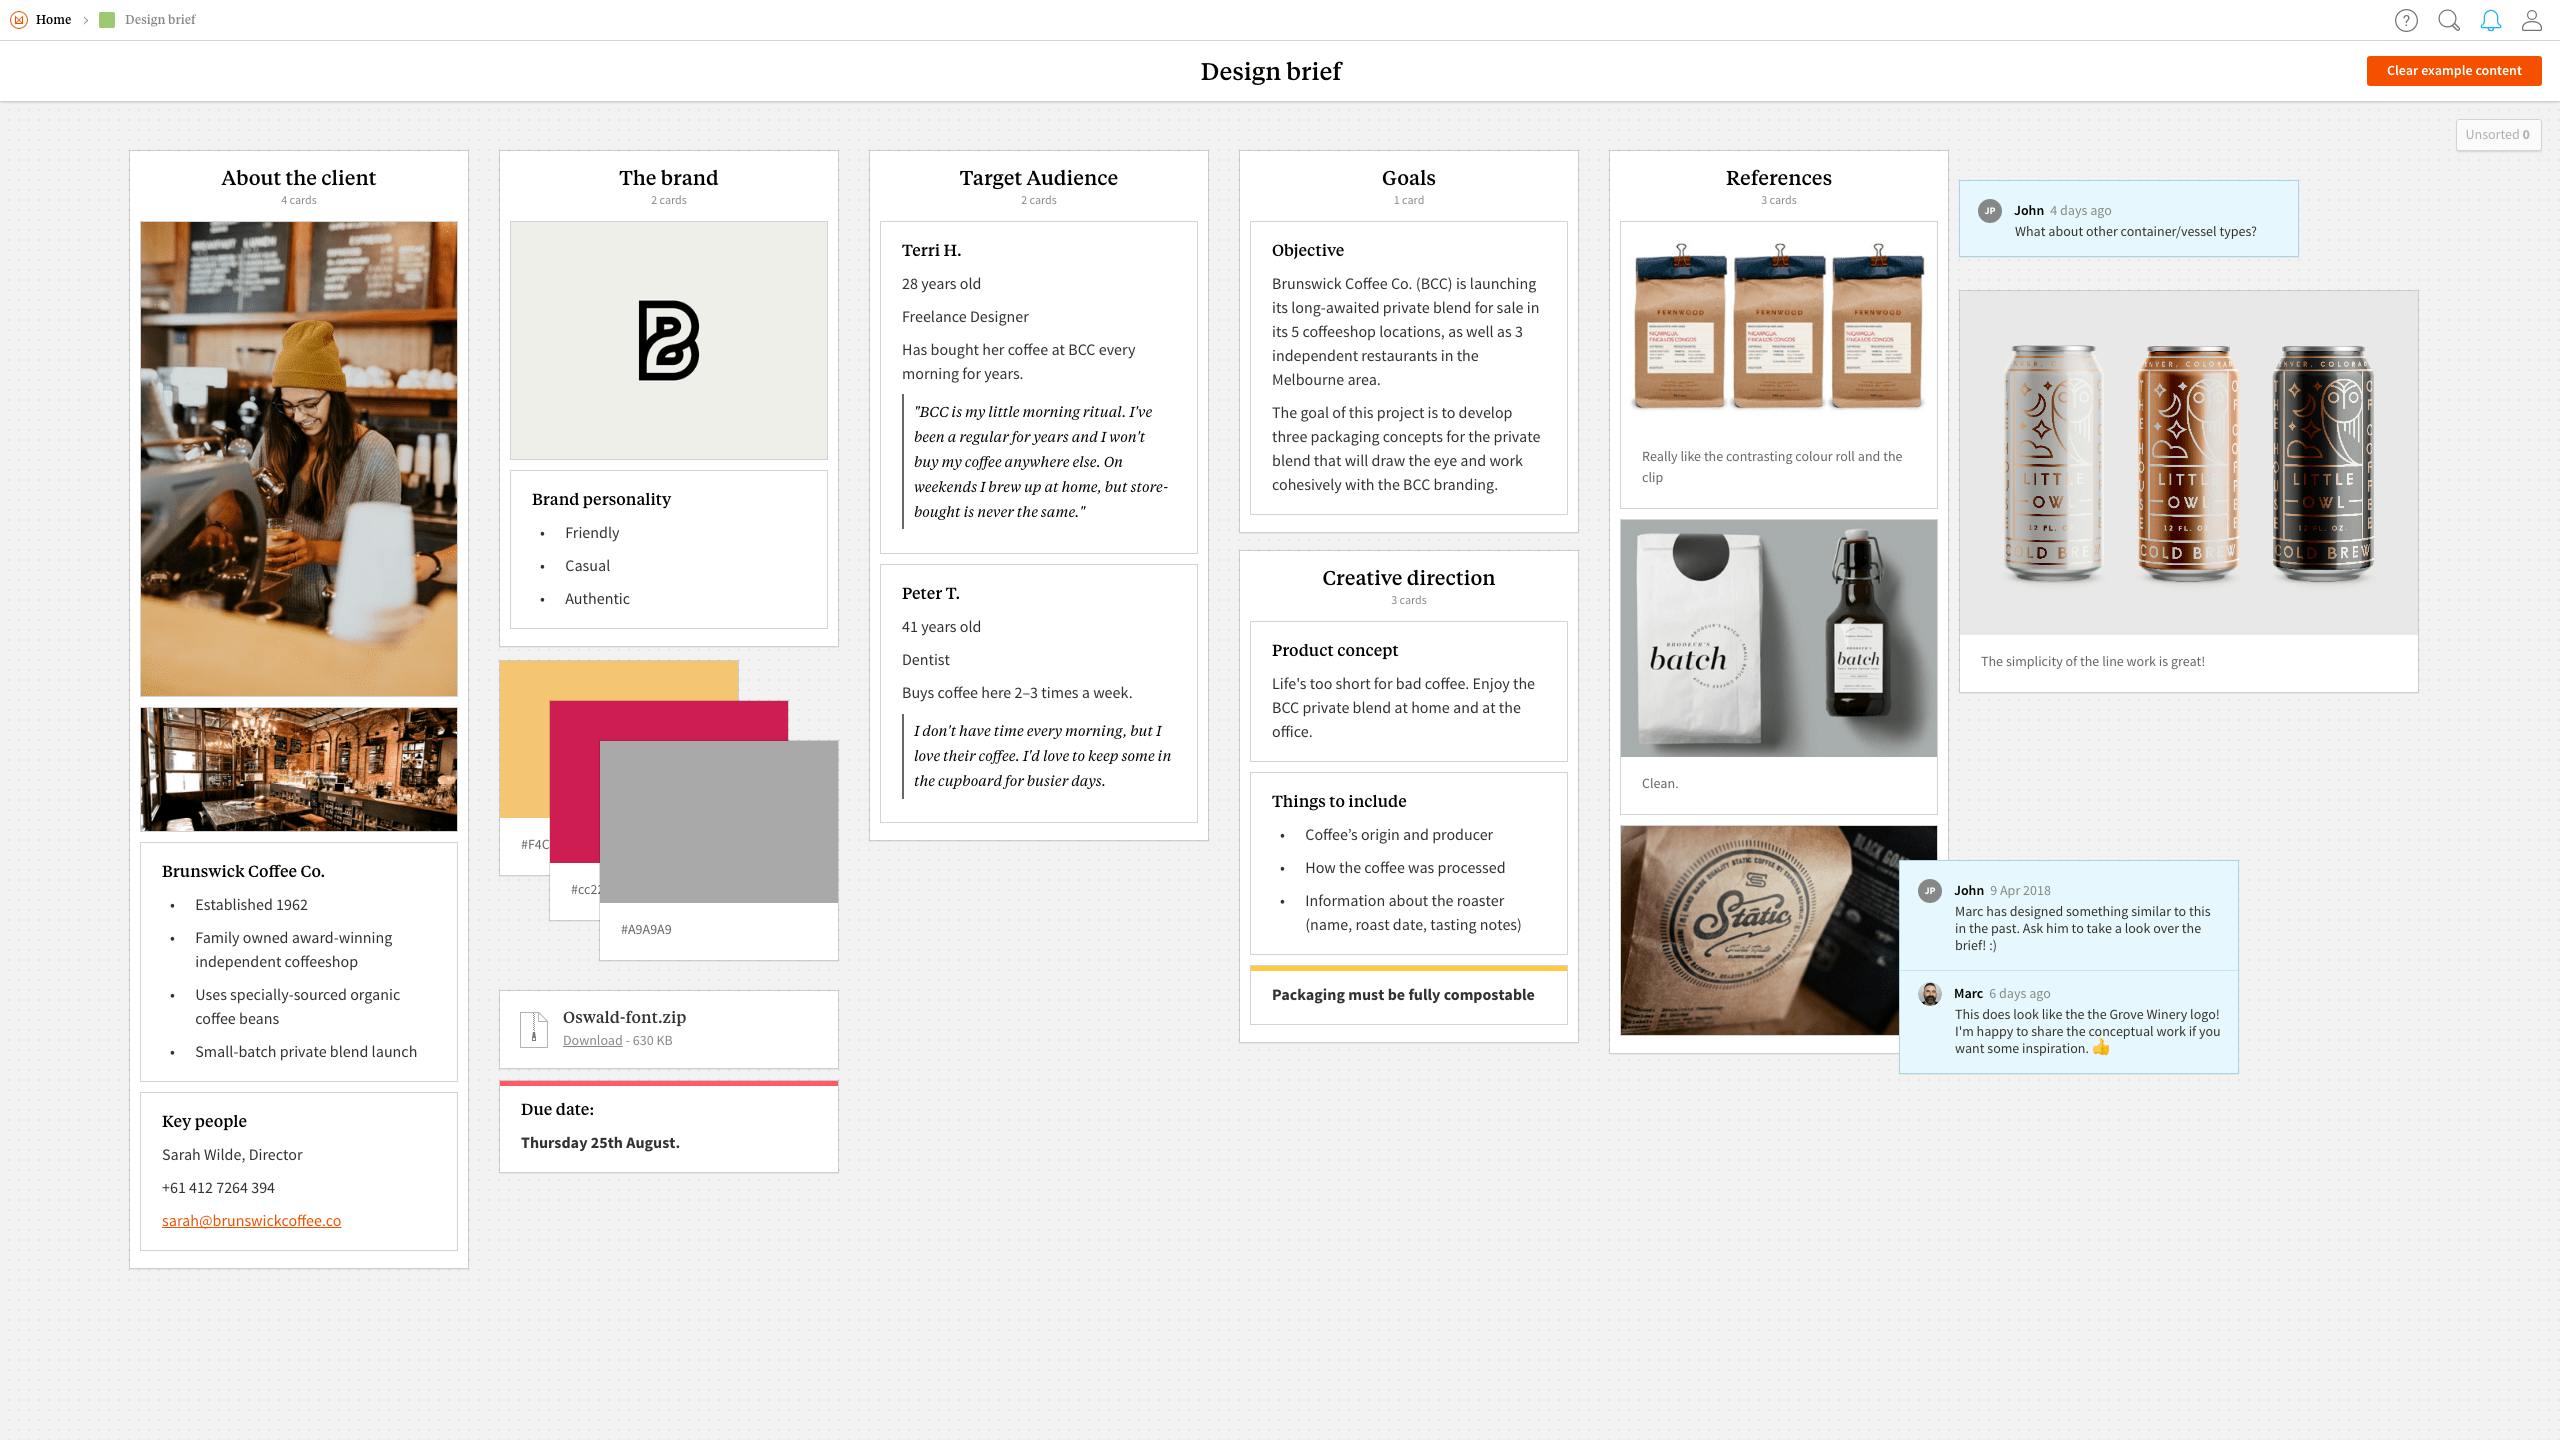This screenshot has width=2560, height=1440.
Task: Click Clear example content button
Action: (2454, 70)
